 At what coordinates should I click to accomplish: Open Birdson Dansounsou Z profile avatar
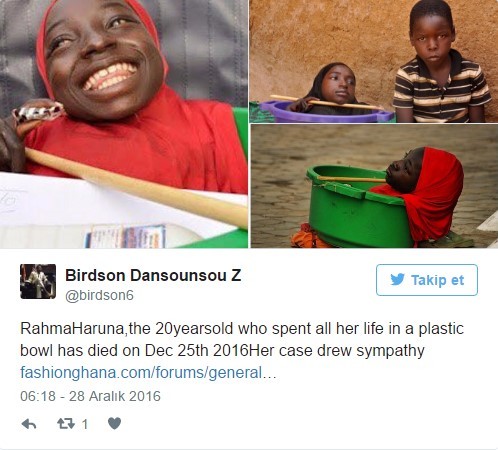(x=38, y=281)
